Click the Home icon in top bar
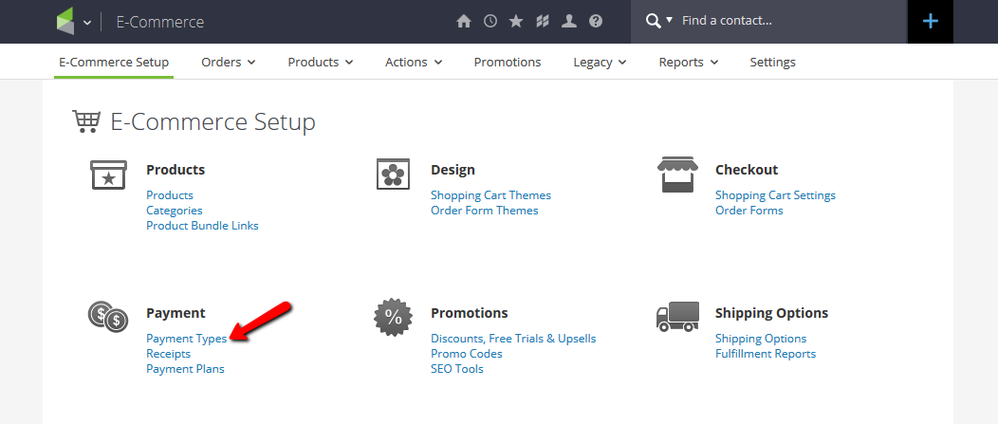 coord(463,21)
